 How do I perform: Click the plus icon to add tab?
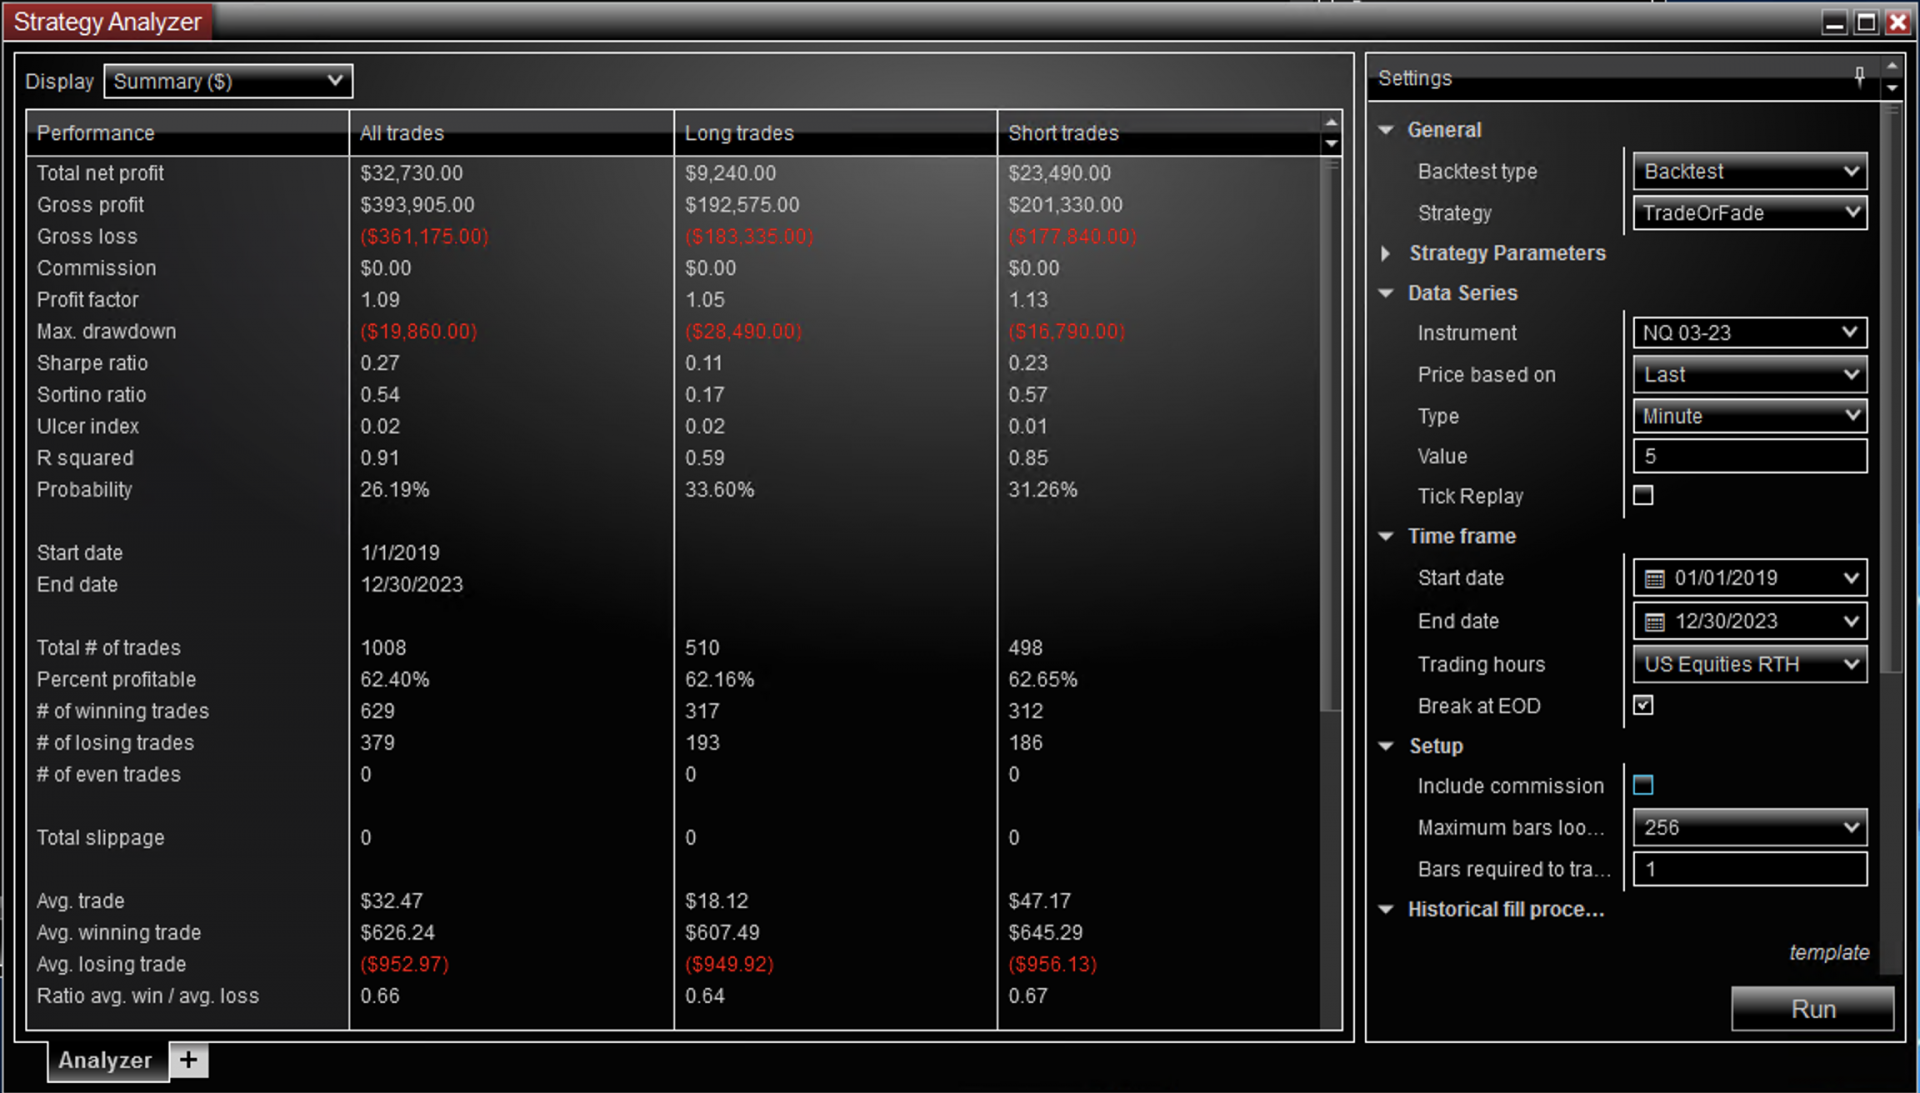coord(188,1060)
